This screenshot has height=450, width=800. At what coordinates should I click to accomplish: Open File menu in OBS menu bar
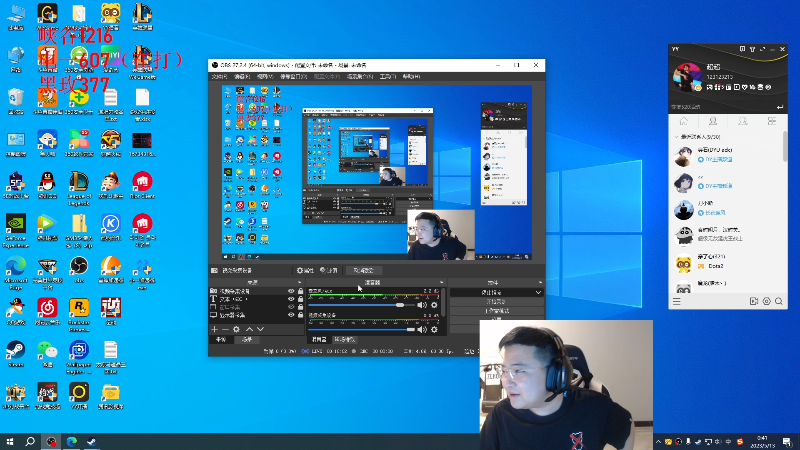[x=219, y=77]
